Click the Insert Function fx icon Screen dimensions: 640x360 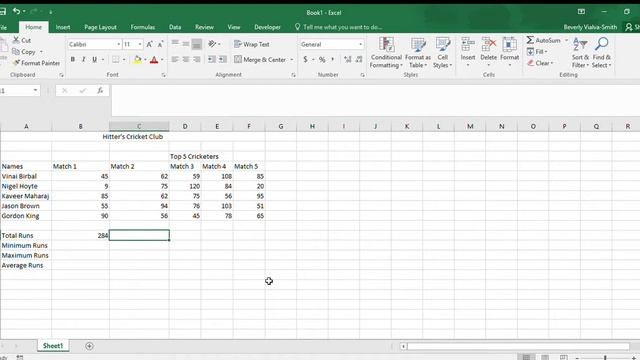tap(100, 90)
